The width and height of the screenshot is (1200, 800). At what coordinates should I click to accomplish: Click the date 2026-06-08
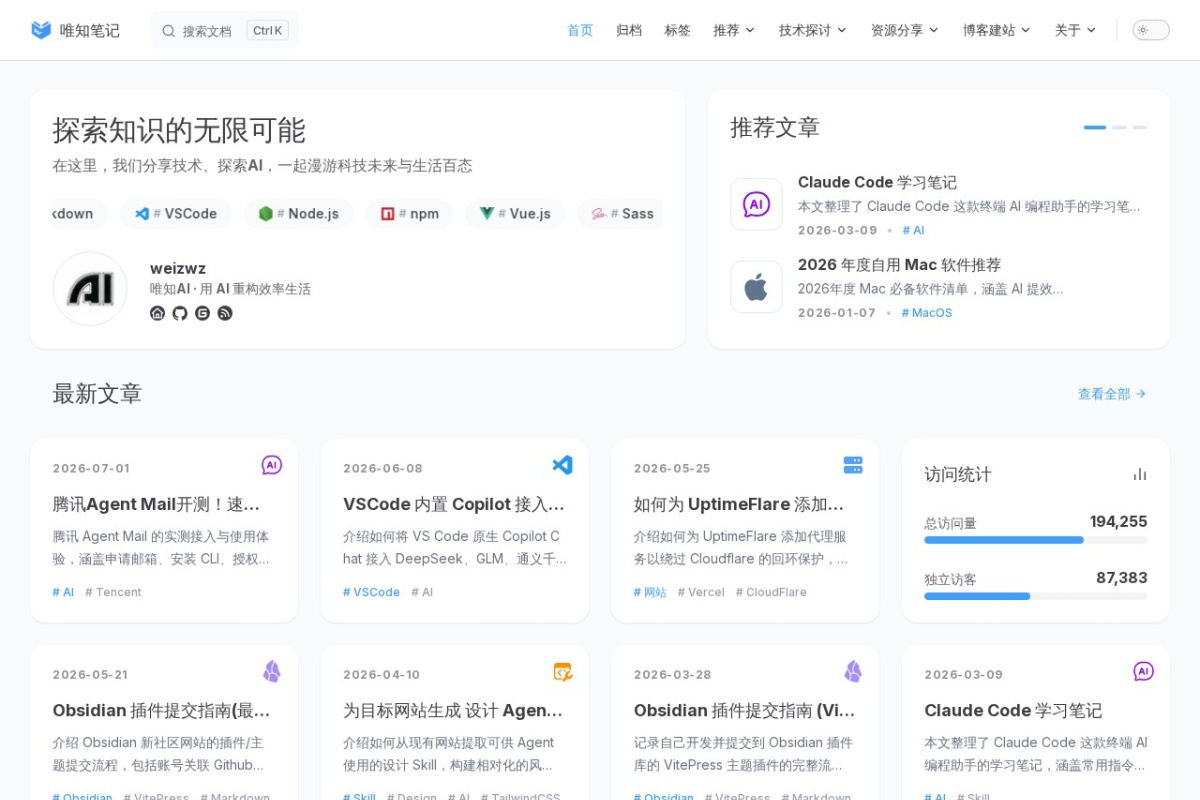pyautogui.click(x=383, y=468)
